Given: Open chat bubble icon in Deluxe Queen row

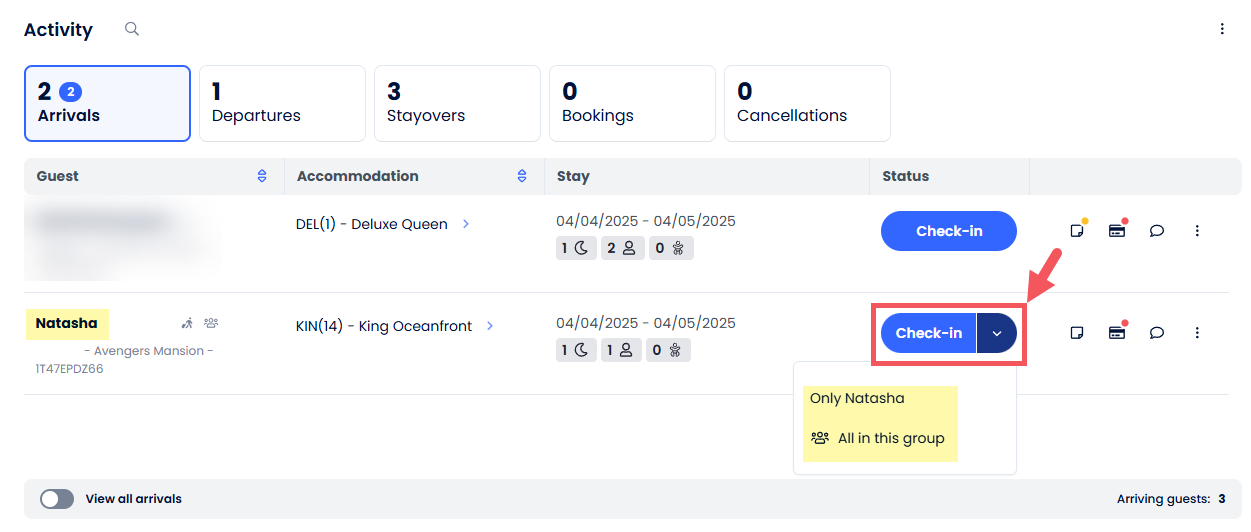Looking at the screenshot, I should coord(1156,231).
